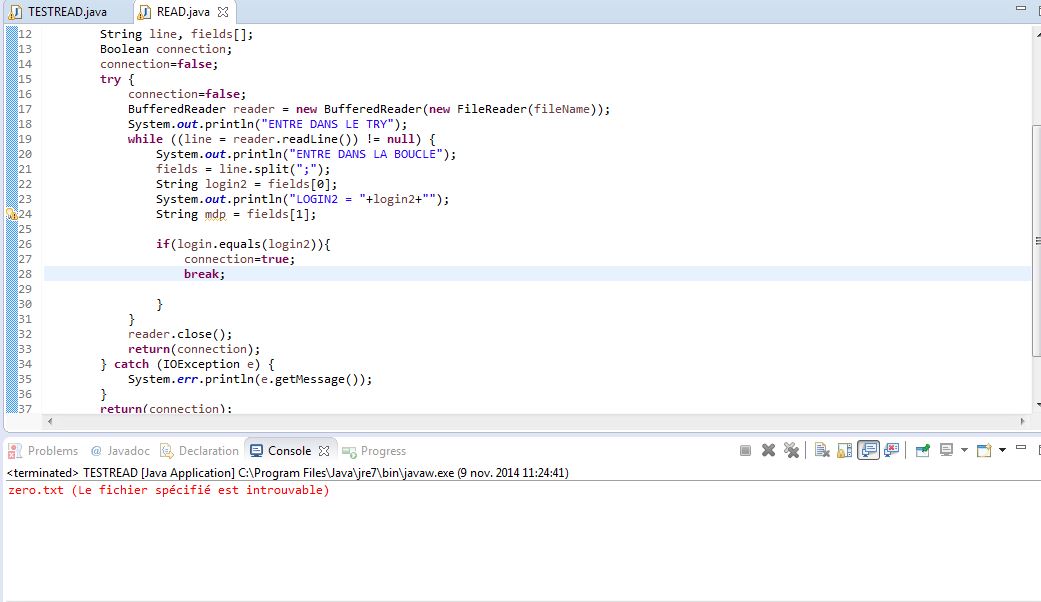Close the READ.java editor tab

click(x=223, y=12)
